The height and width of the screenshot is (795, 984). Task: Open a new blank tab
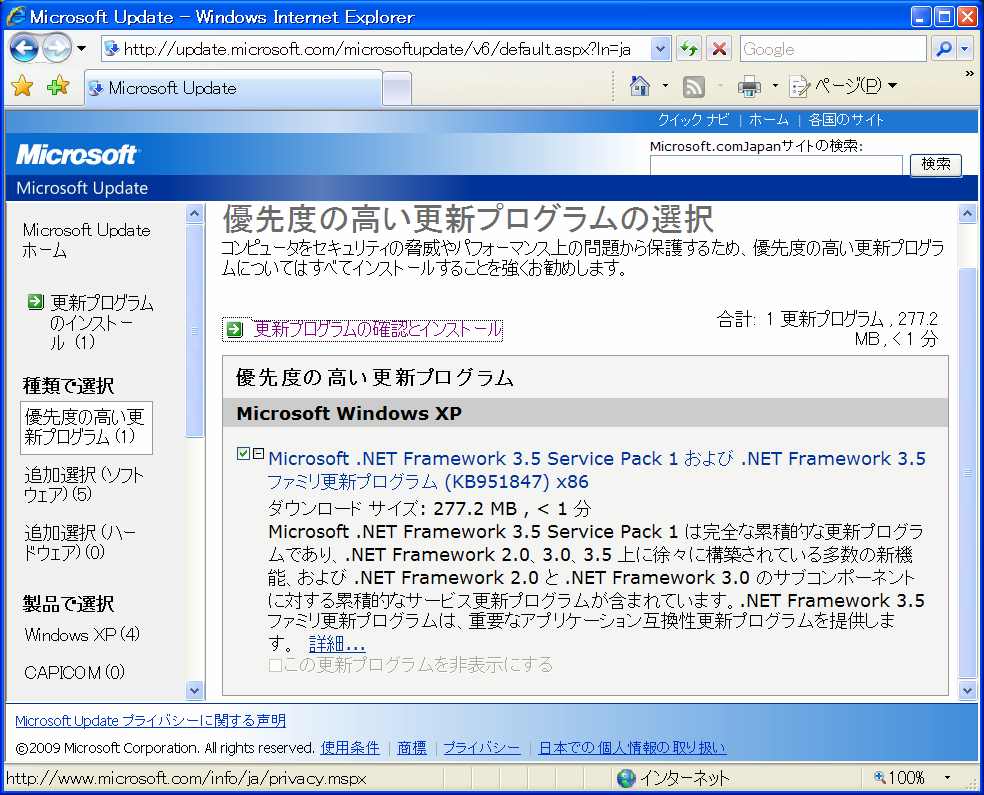[397, 89]
